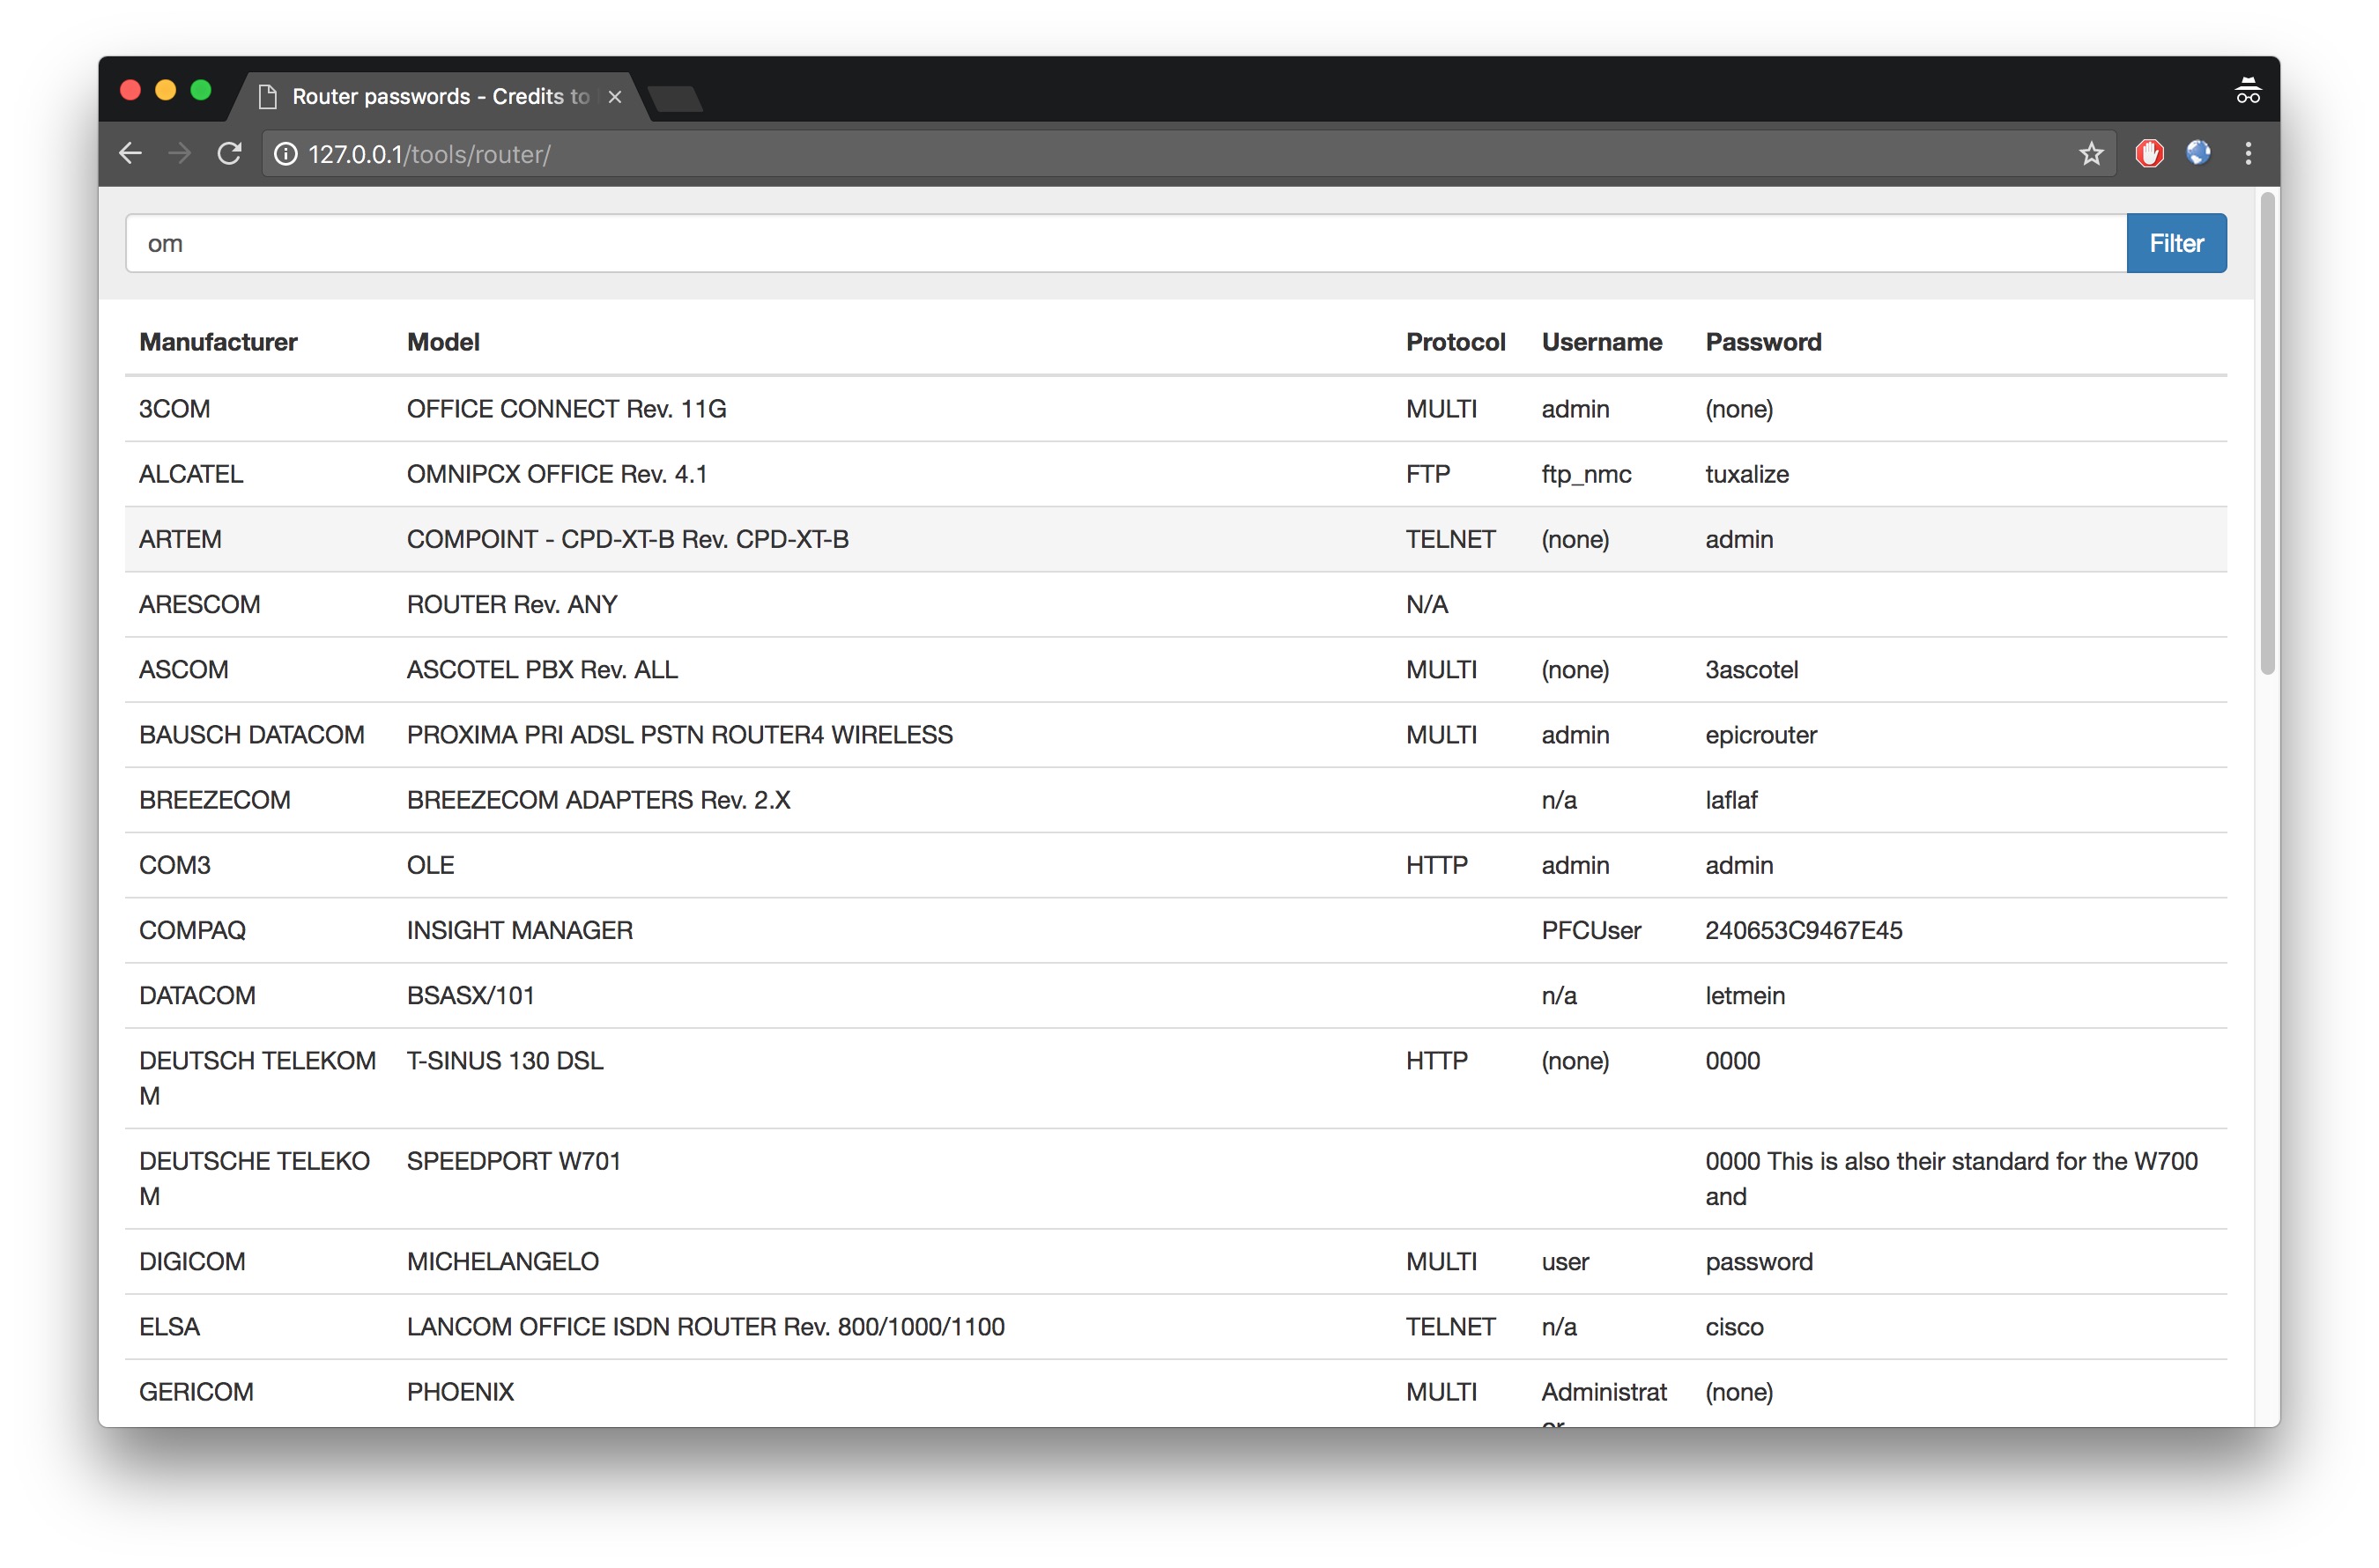Click the Model column header

click(443, 342)
